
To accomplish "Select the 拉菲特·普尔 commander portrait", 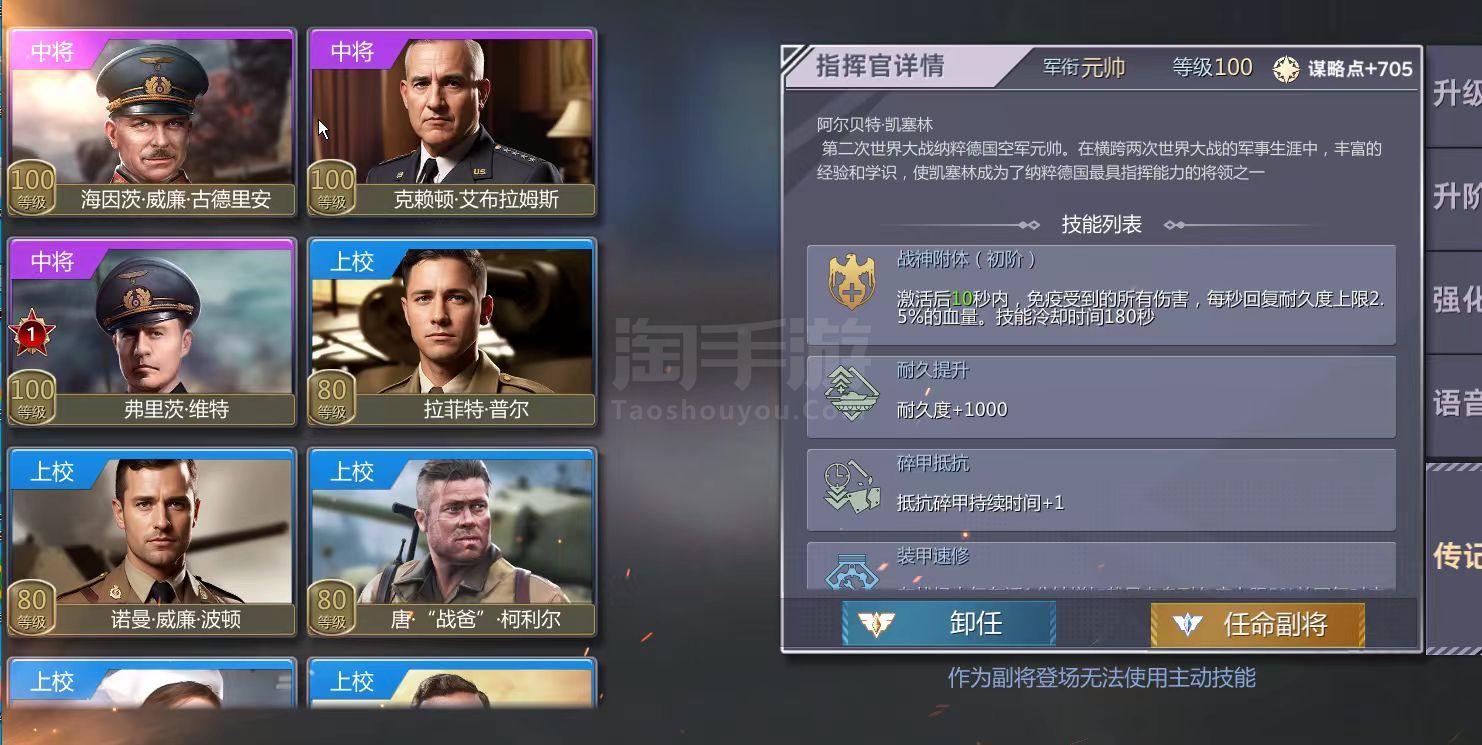I will click(452, 332).
